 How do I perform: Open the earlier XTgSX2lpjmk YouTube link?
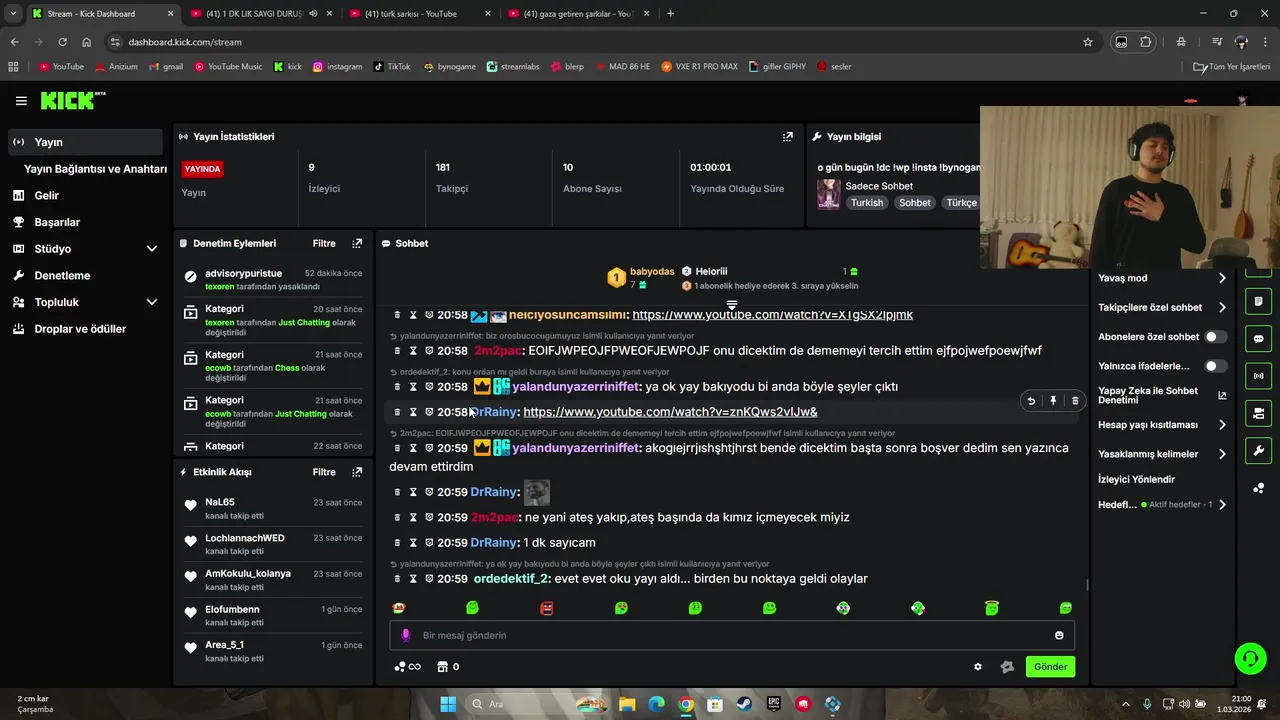pyautogui.click(x=773, y=315)
